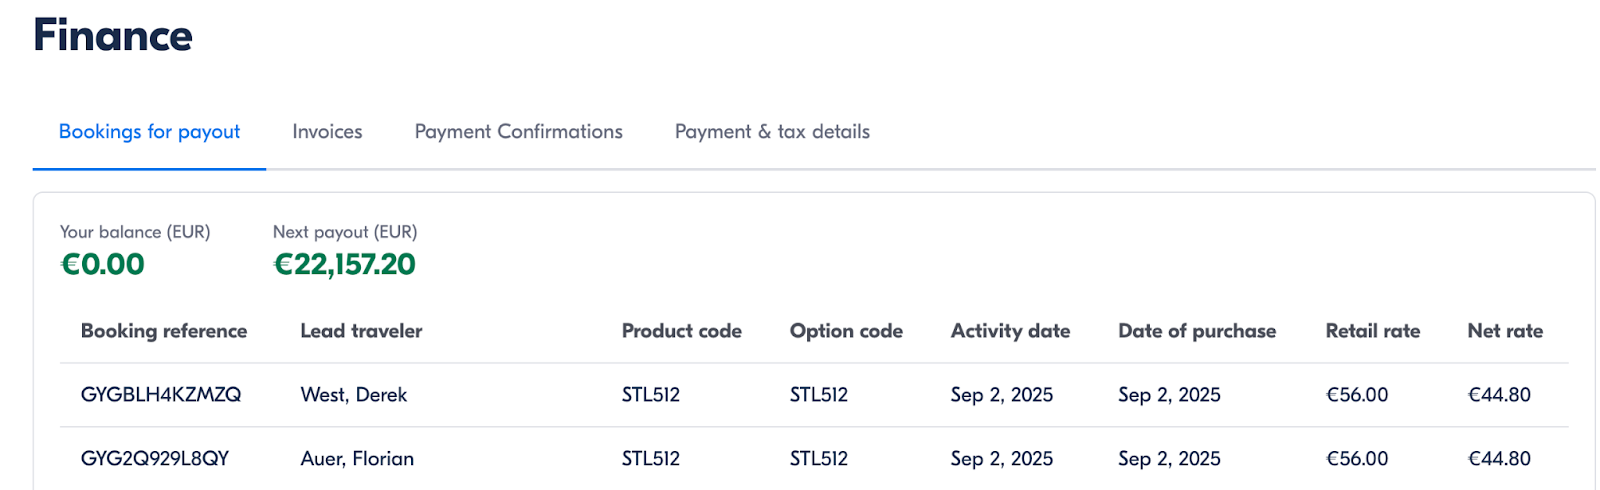This screenshot has width=1600, height=490.
Task: Click lead traveler Auer, Florian
Action: point(357,459)
